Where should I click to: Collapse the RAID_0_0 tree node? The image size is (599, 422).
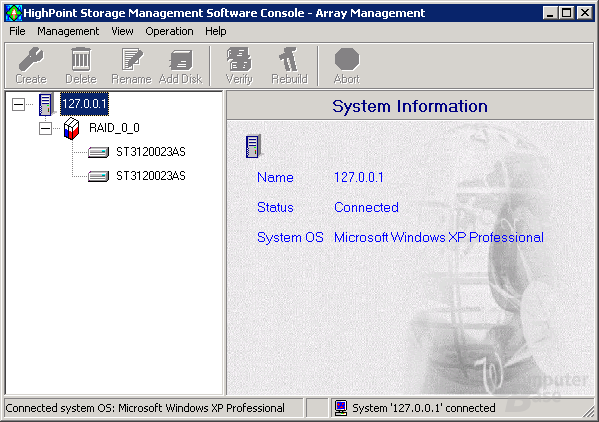tap(45, 128)
